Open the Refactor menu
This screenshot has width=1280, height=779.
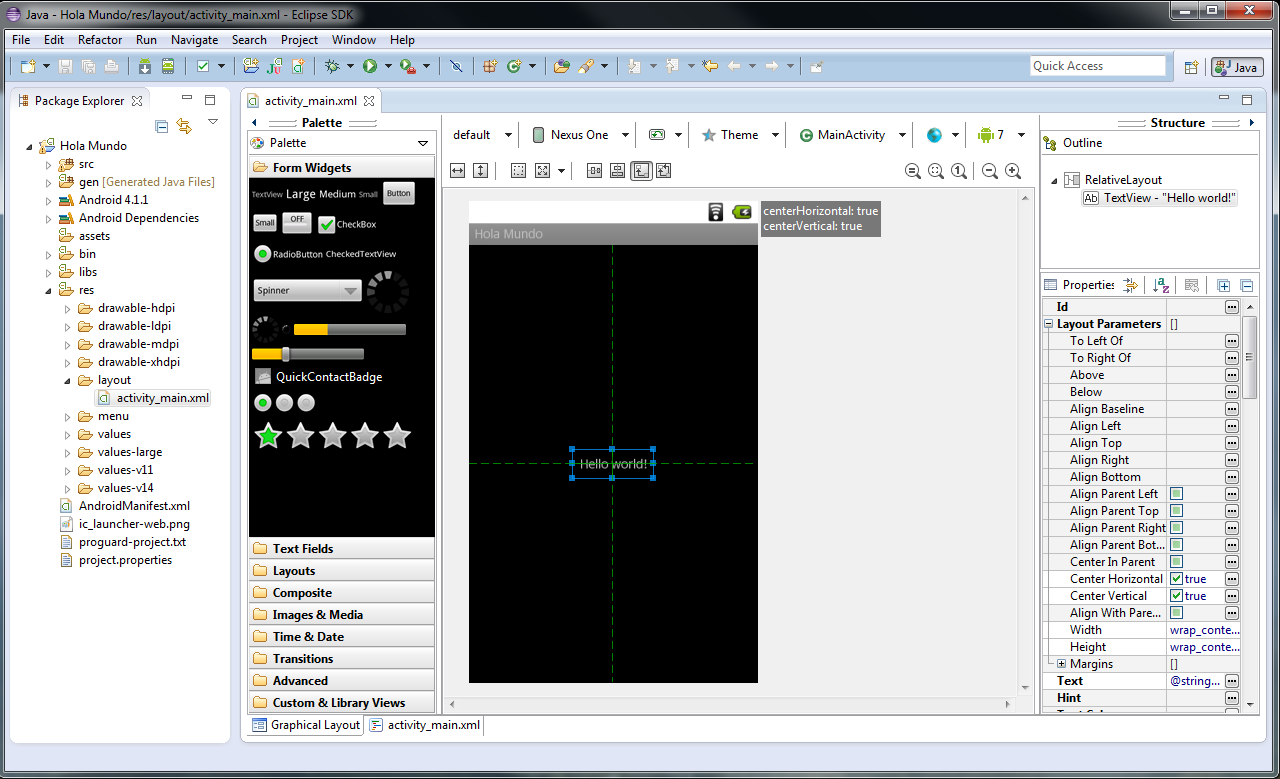click(100, 40)
